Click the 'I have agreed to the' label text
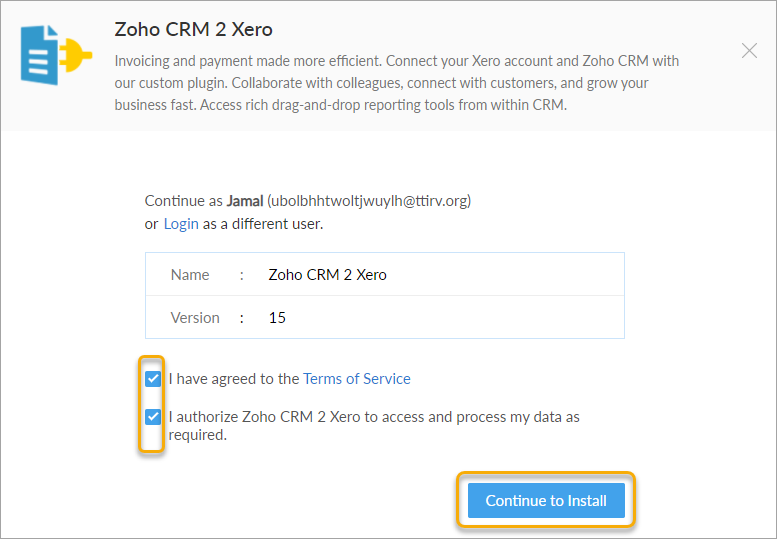The height and width of the screenshot is (539, 777). point(234,379)
